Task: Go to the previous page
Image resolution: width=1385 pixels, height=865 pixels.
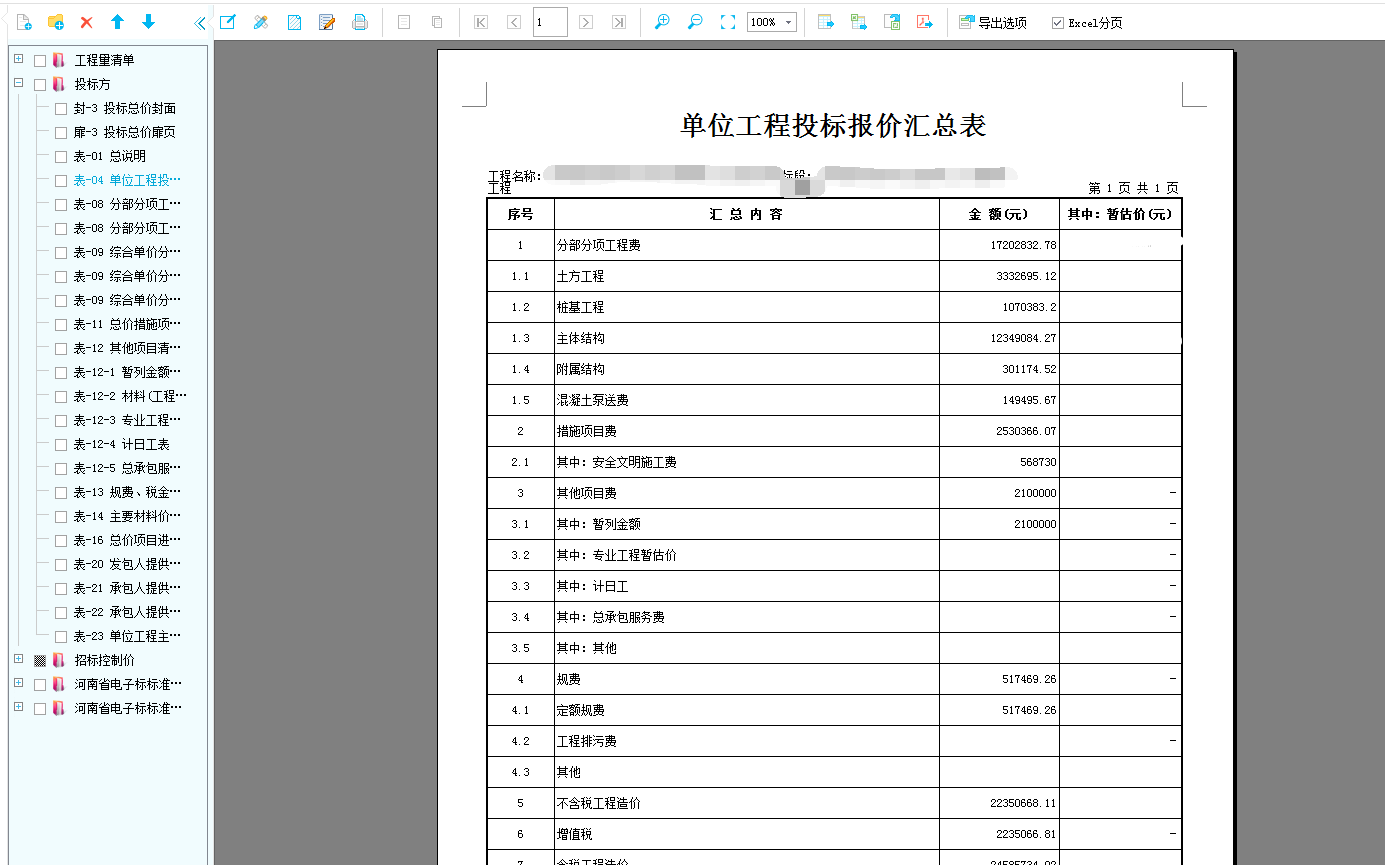Action: [514, 22]
